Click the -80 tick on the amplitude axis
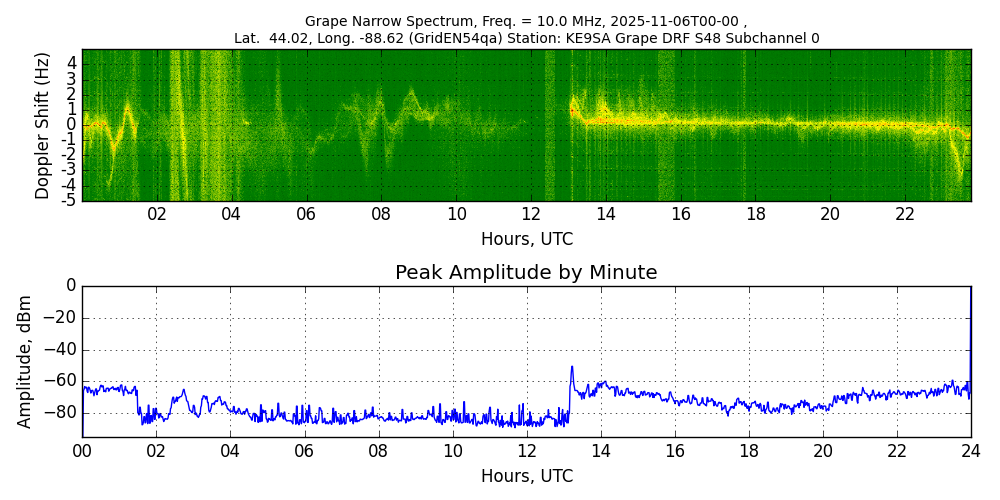This screenshot has width=1000, height=500. 61,412
